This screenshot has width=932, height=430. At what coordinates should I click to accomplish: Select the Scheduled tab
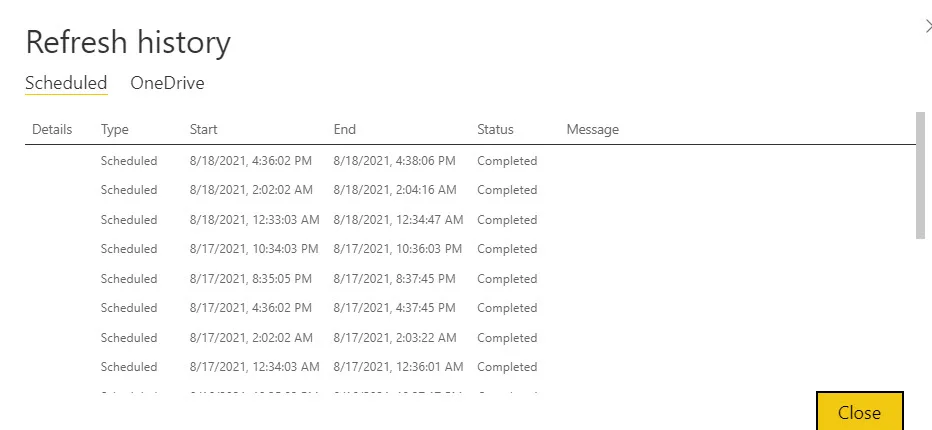coord(66,83)
